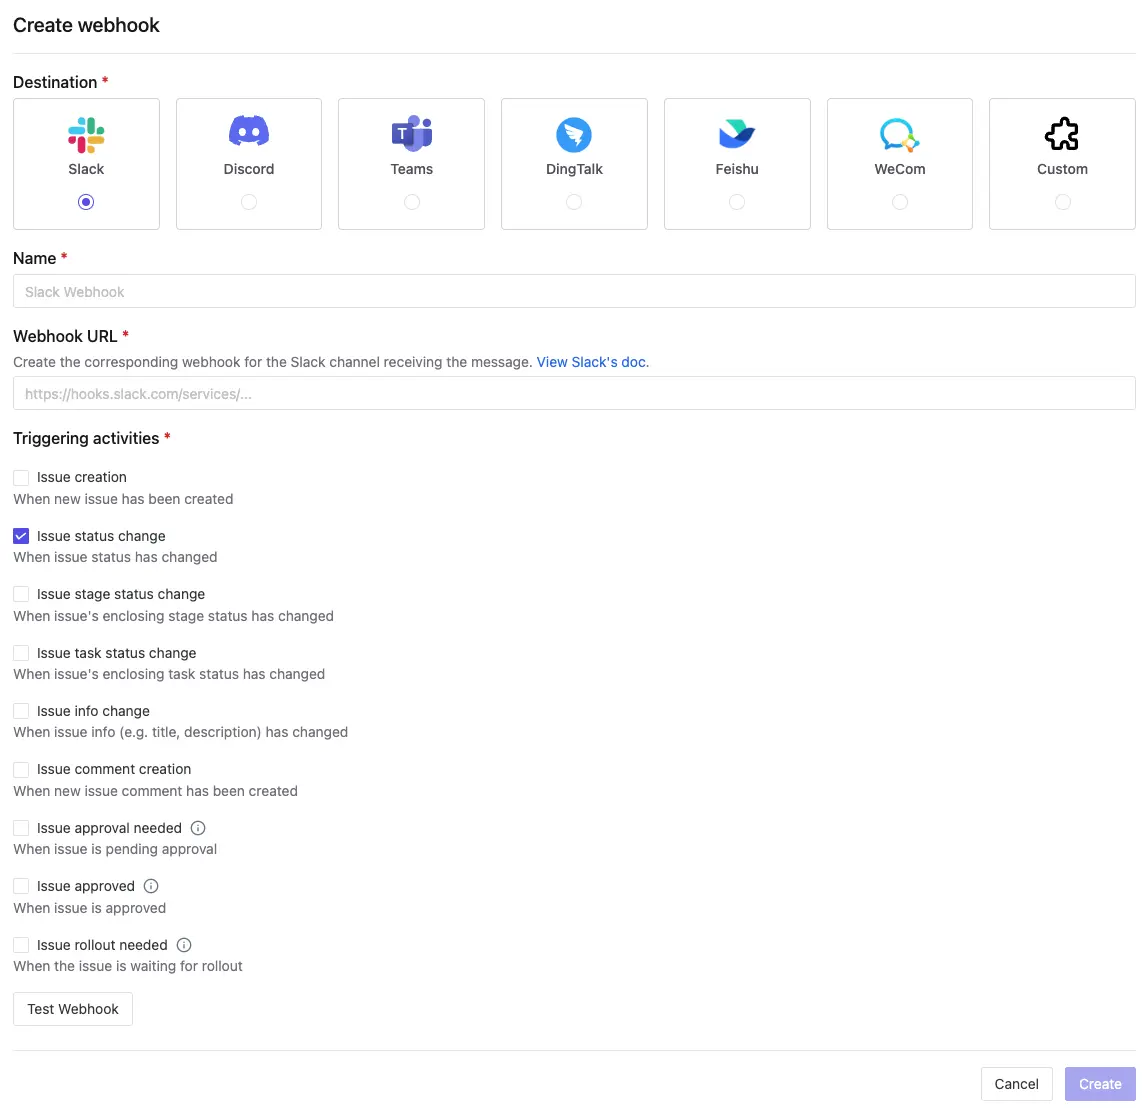Click info icon beside Issue approved
This screenshot has width=1145, height=1115.
pos(151,886)
